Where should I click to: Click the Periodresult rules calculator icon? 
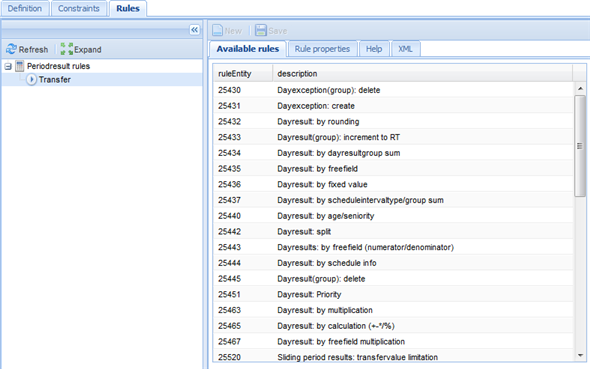(20, 66)
